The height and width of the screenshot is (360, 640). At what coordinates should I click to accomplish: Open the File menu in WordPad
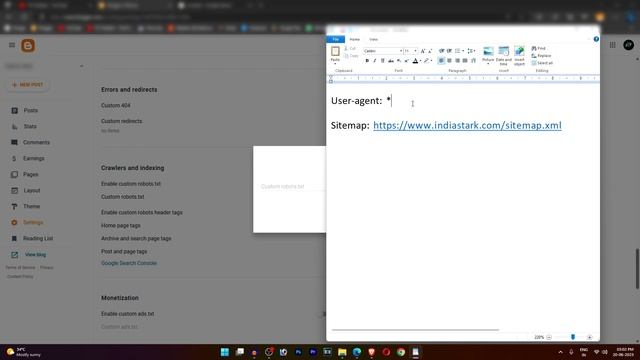(x=336, y=39)
